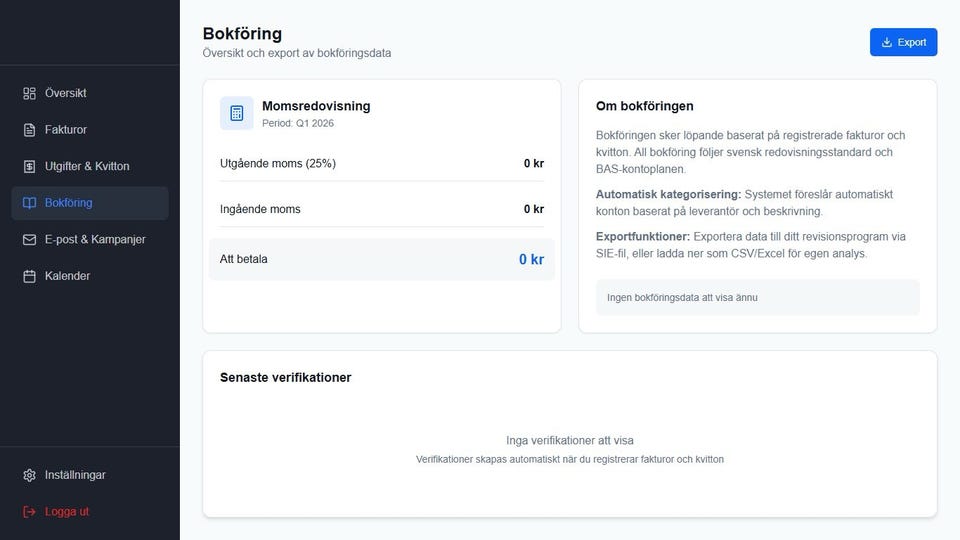Image resolution: width=960 pixels, height=540 pixels.
Task: Open Utgifter & Kvitton section
Action: pos(87,166)
